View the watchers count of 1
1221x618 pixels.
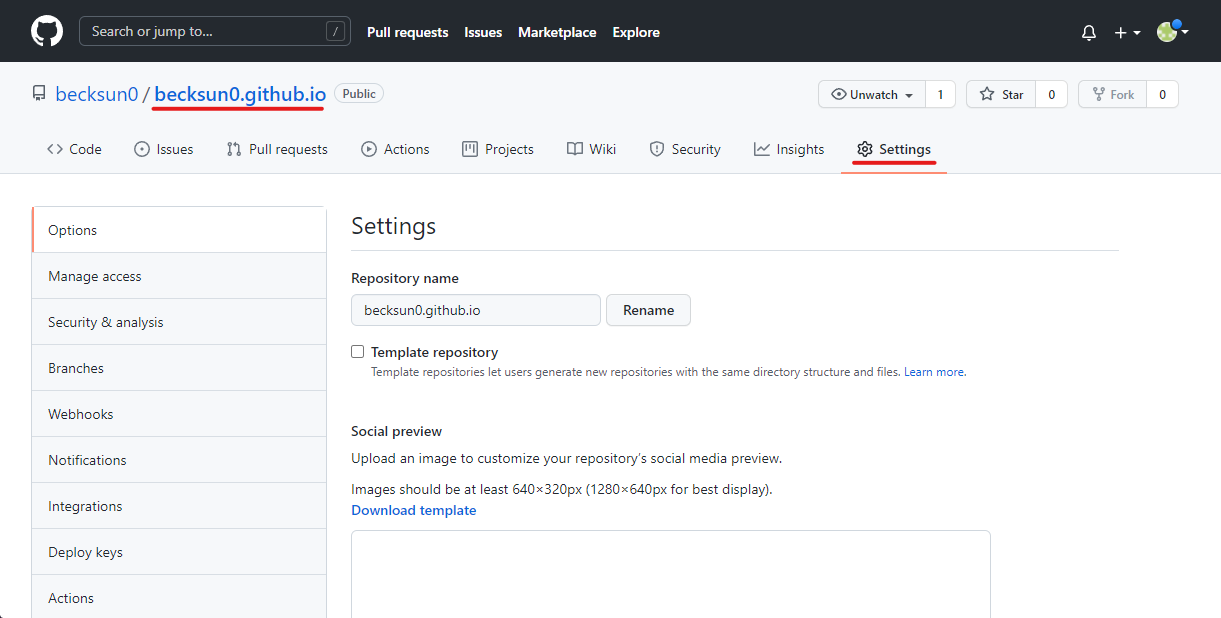[x=940, y=94]
